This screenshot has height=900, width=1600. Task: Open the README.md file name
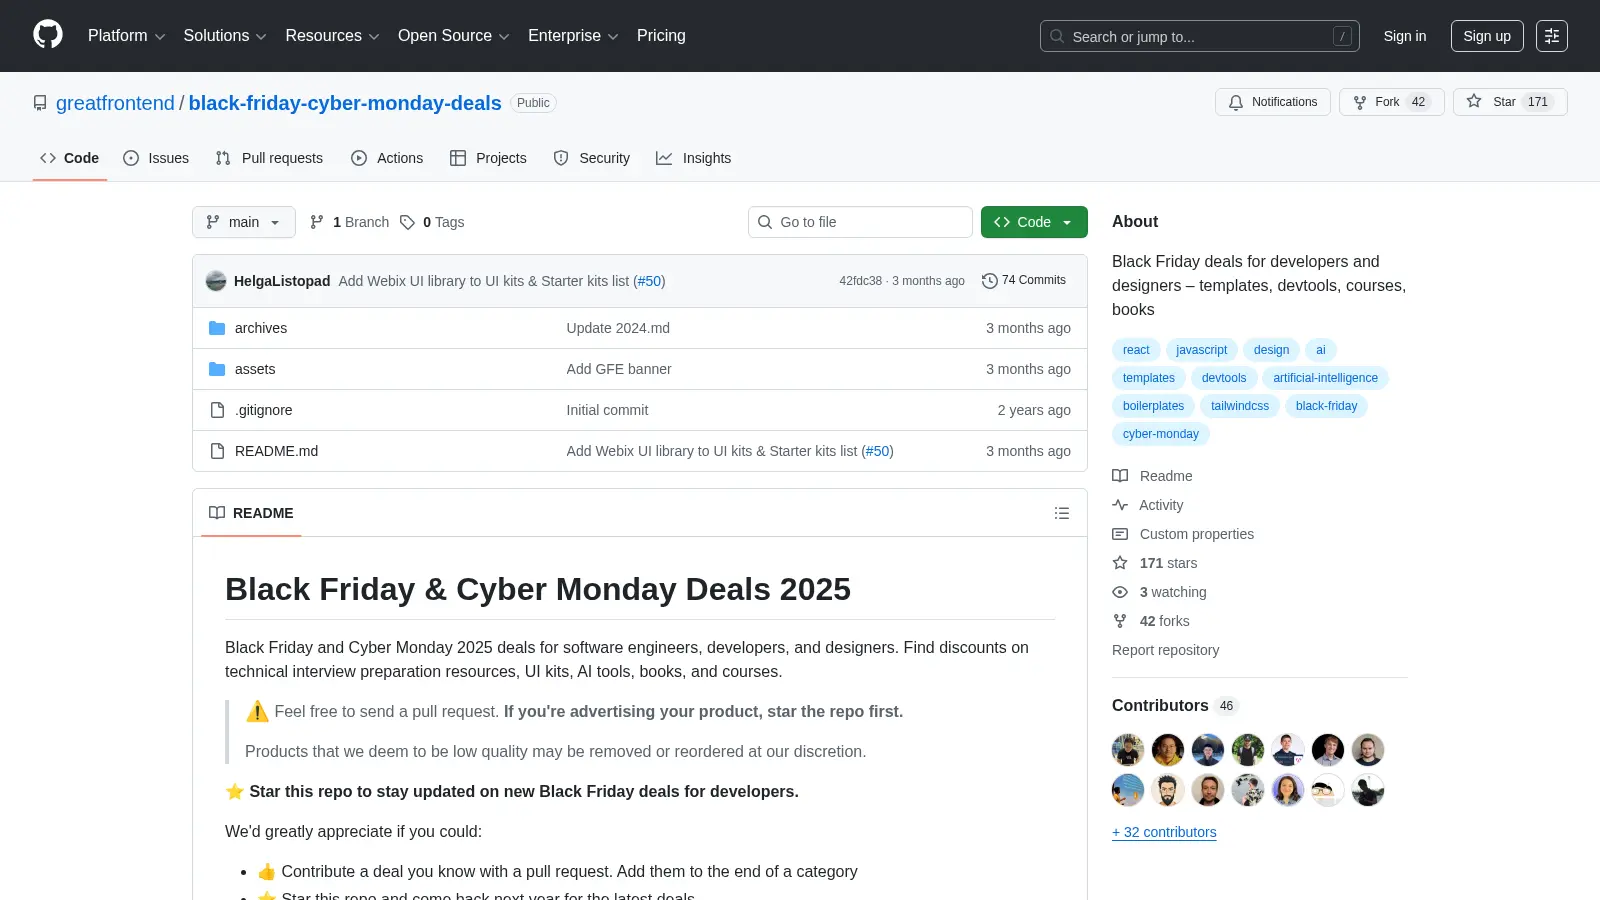click(276, 451)
